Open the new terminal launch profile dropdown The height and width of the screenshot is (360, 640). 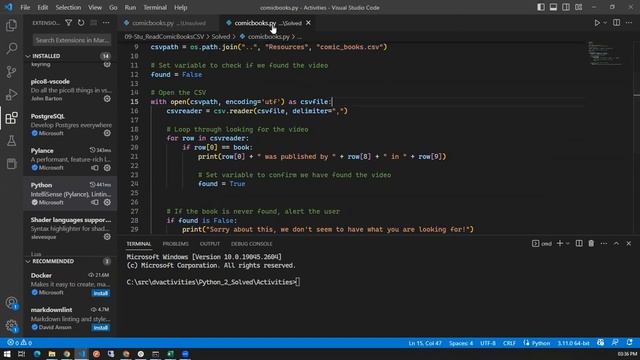(567, 244)
